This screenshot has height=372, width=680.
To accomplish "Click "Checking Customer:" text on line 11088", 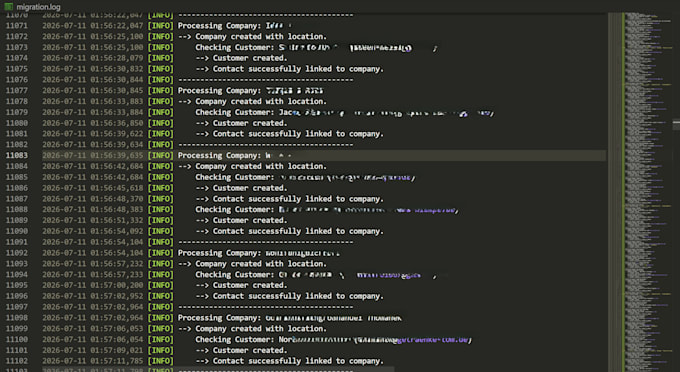I will [235, 210].
